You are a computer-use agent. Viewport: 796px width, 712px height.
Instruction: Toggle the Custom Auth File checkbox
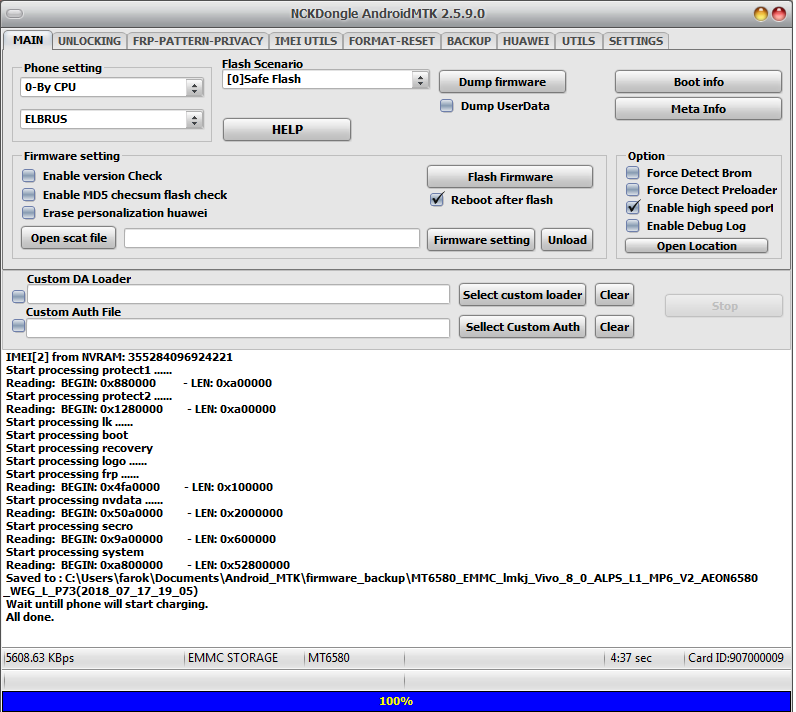pos(19,326)
